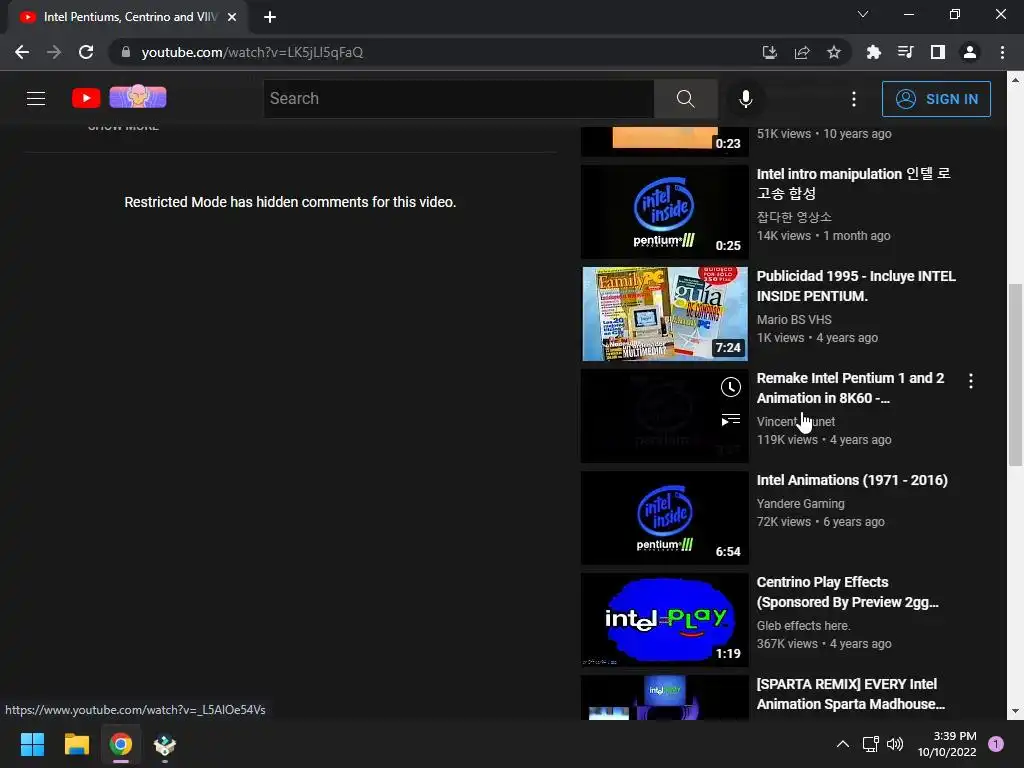
Task: Click the install app icon in address bar
Action: 769,52
